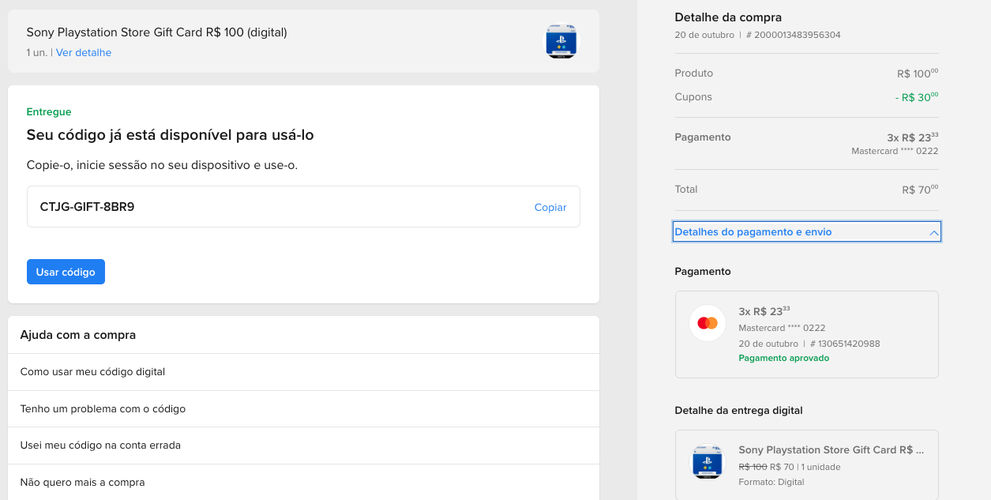Open 'Tenho um problema com o código'

point(303,408)
